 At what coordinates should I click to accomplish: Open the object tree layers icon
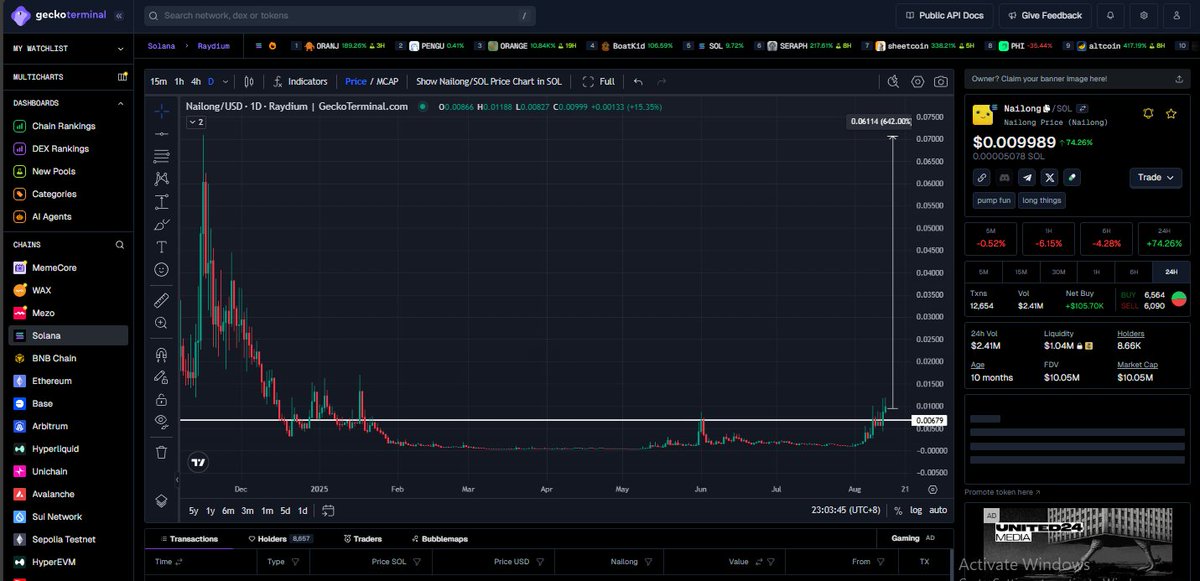(x=161, y=500)
